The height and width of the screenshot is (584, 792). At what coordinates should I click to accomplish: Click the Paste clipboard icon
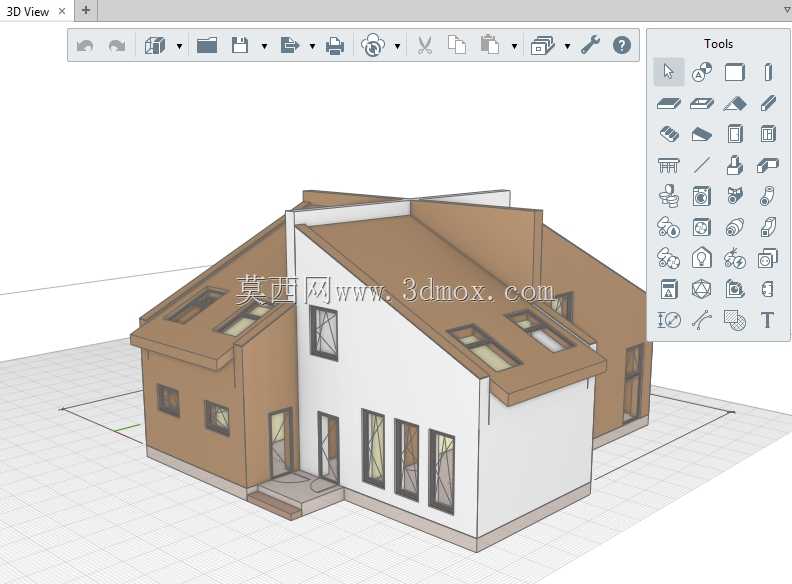click(x=489, y=44)
